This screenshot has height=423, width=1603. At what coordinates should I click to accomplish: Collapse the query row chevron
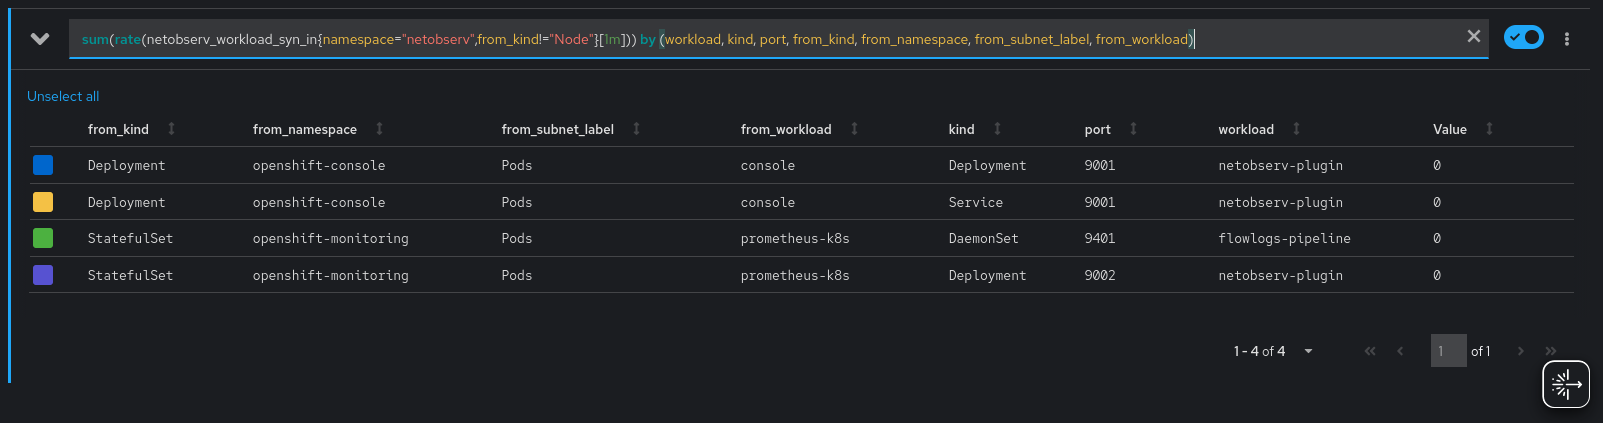coord(40,39)
